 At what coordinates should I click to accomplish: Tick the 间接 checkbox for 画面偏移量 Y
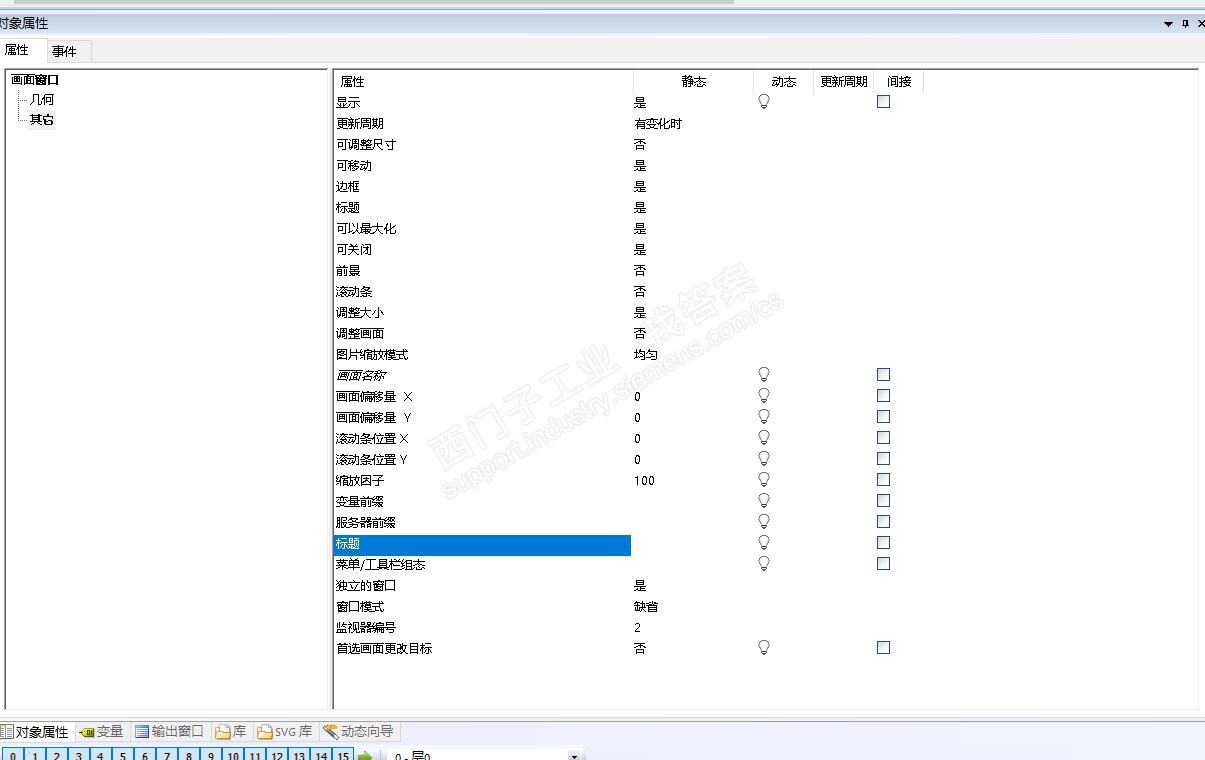click(883, 417)
